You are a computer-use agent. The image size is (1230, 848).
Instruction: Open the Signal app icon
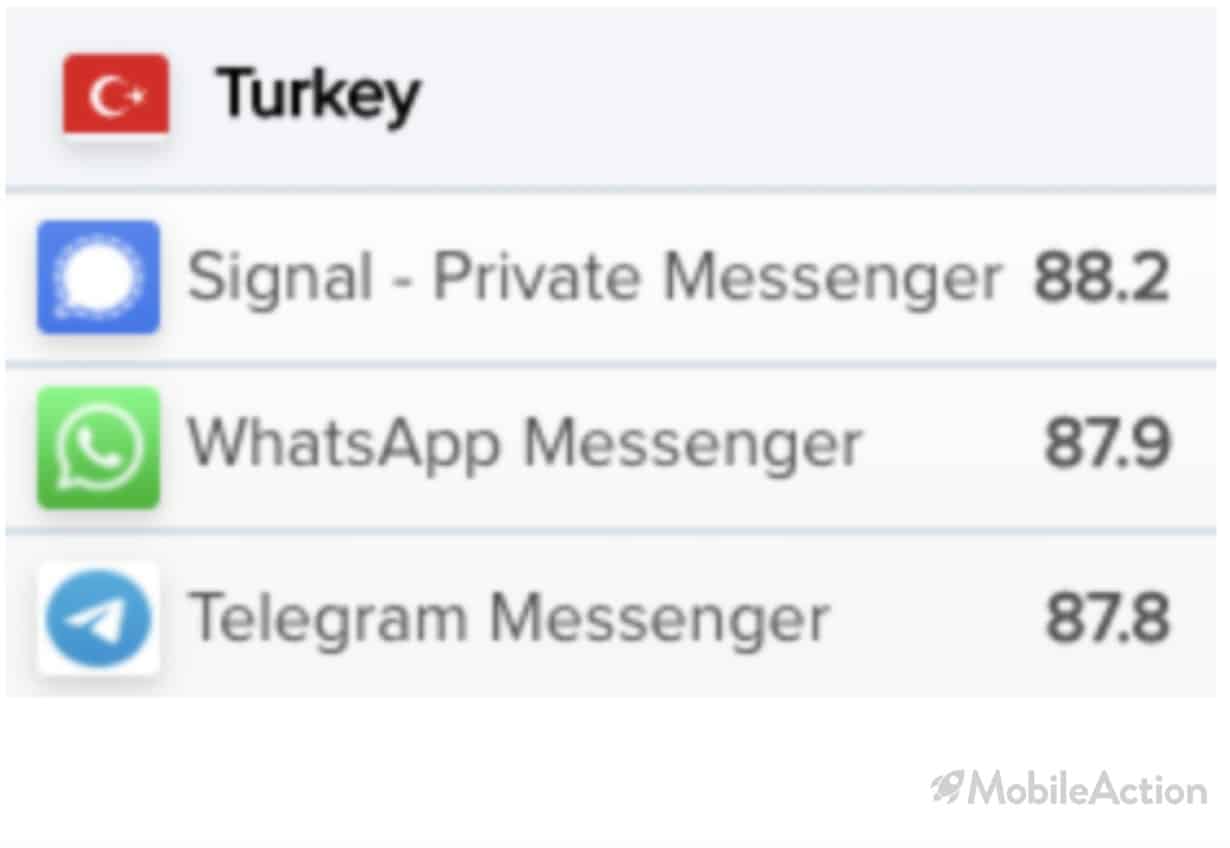(x=98, y=277)
